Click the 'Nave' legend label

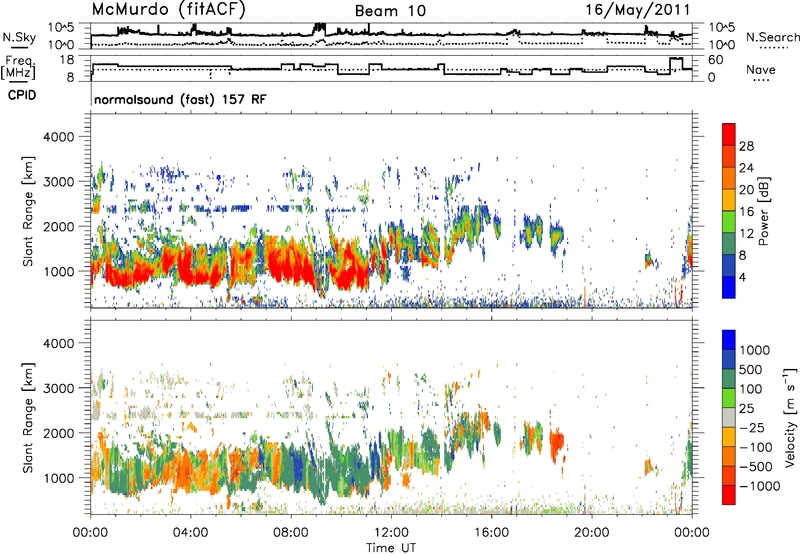pyautogui.click(x=761, y=70)
